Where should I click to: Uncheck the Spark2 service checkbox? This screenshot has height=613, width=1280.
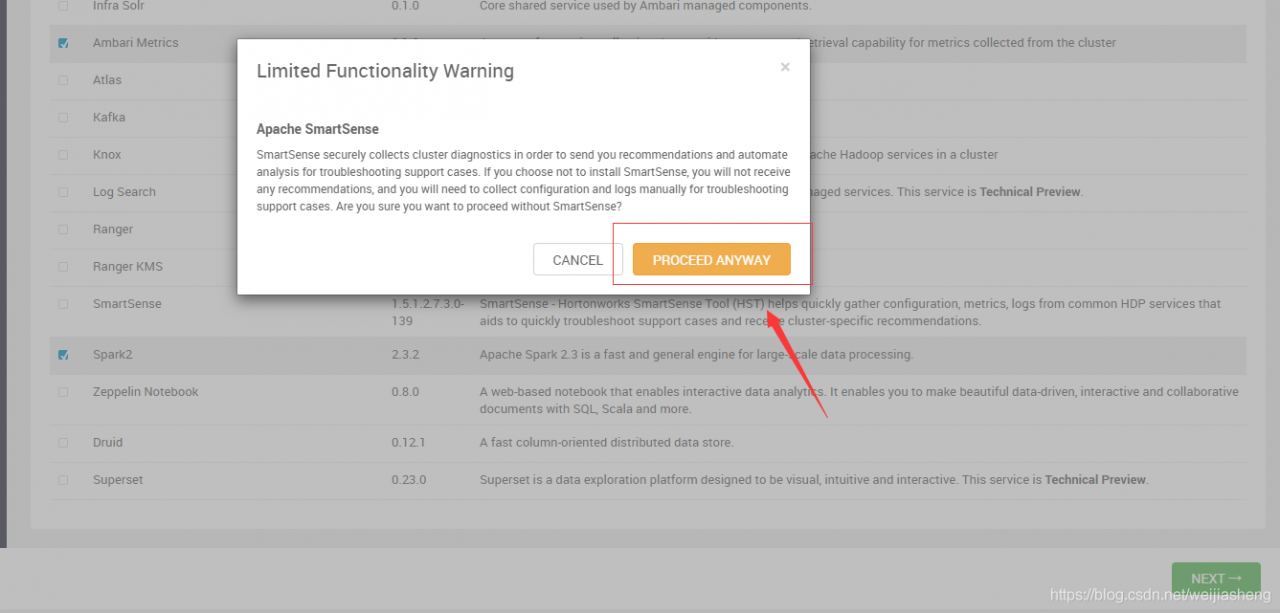tap(64, 355)
